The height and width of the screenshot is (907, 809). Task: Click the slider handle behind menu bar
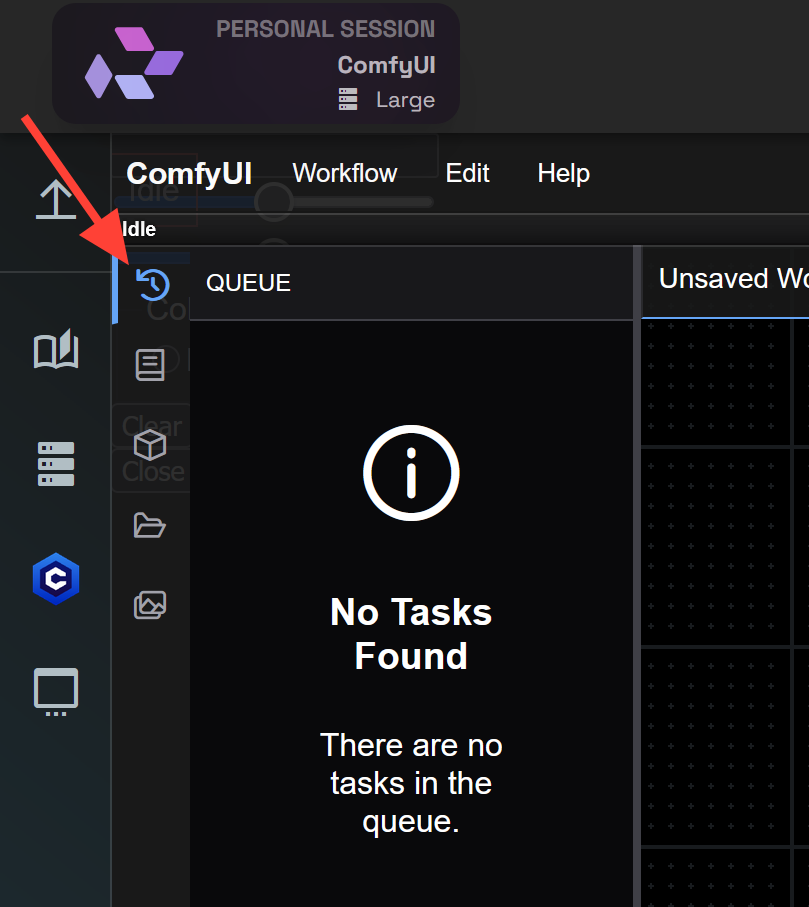[x=274, y=202]
